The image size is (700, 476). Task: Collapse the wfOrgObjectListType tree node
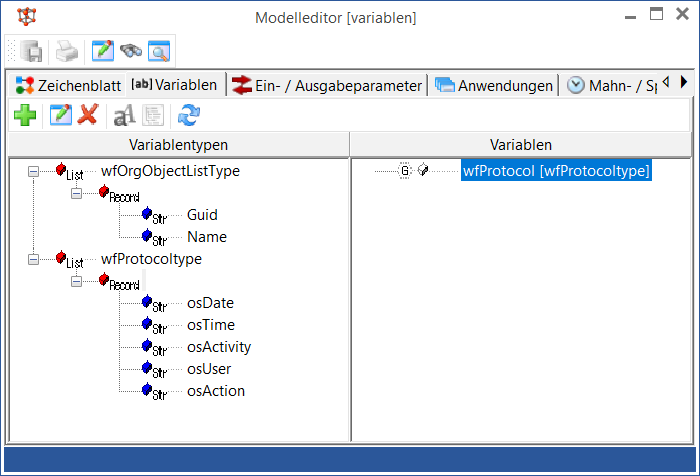[34, 171]
